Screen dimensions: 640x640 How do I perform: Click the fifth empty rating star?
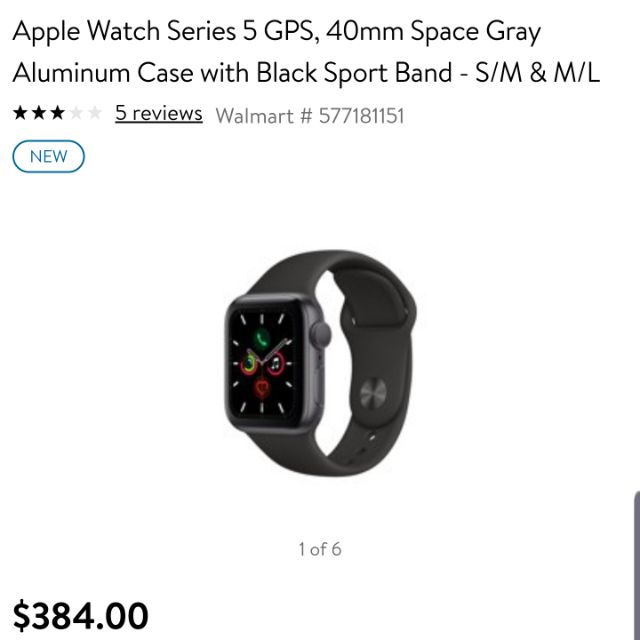[x=95, y=113]
